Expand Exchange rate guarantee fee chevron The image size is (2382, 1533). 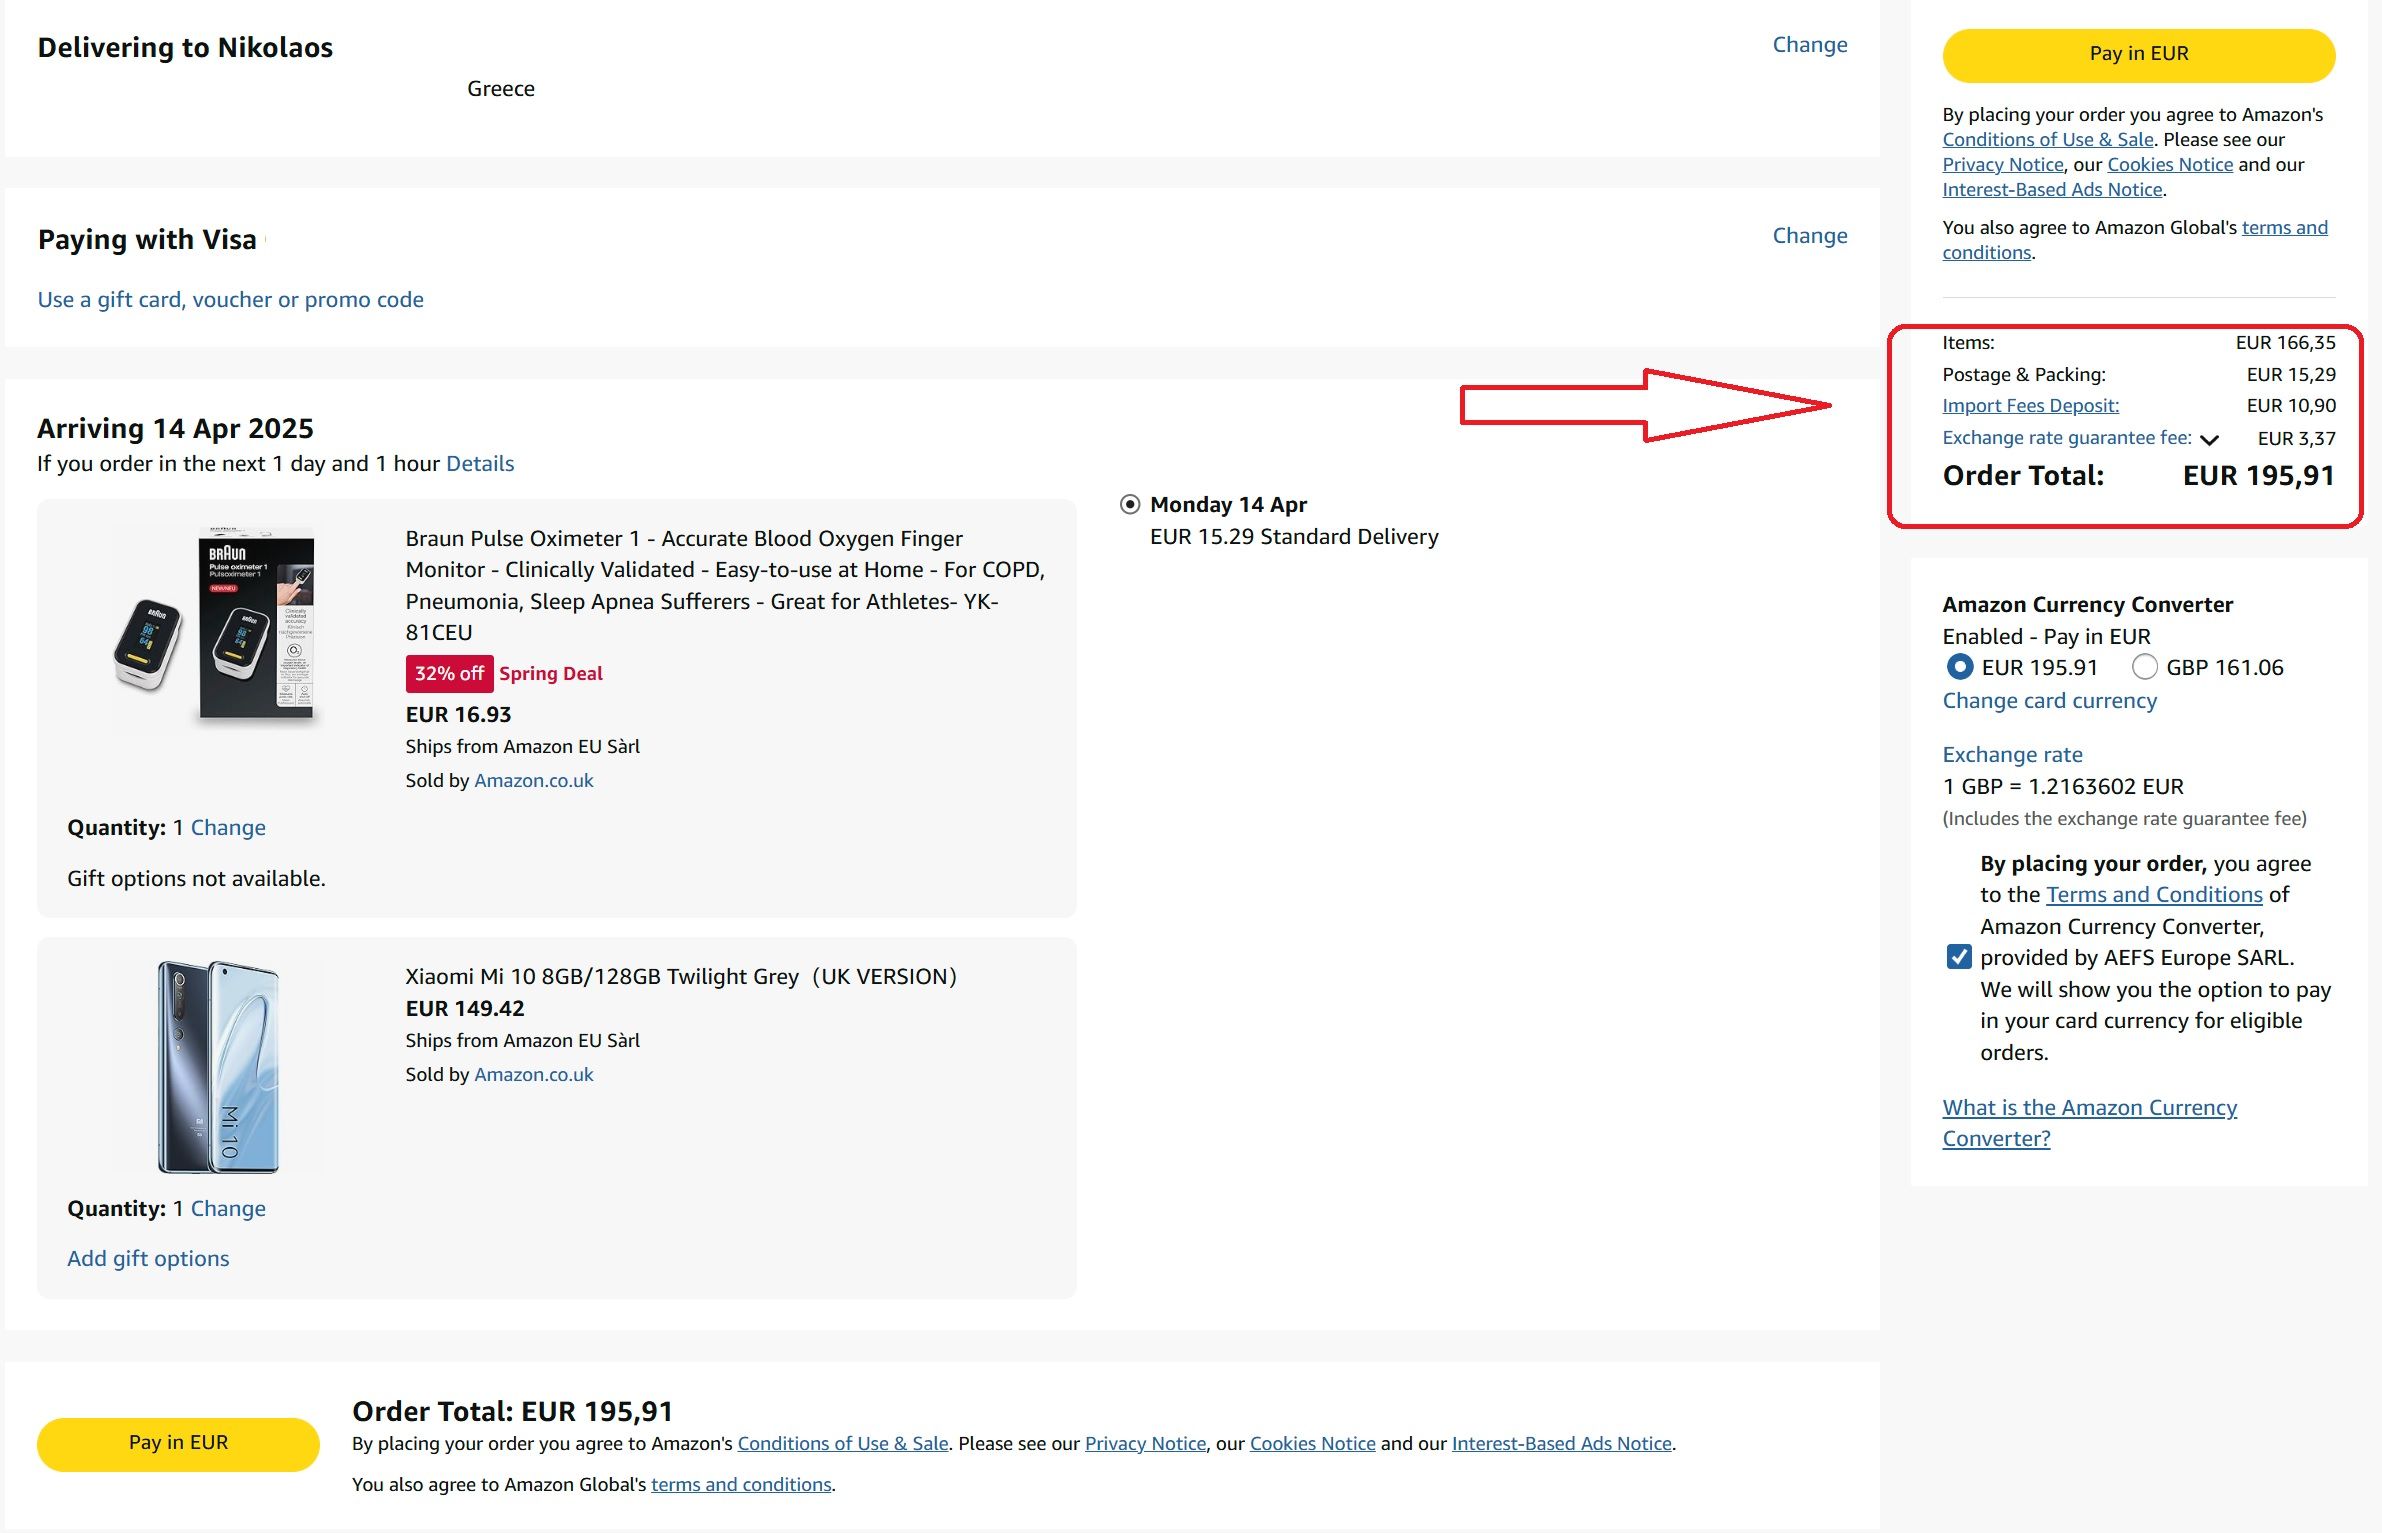[2210, 439]
